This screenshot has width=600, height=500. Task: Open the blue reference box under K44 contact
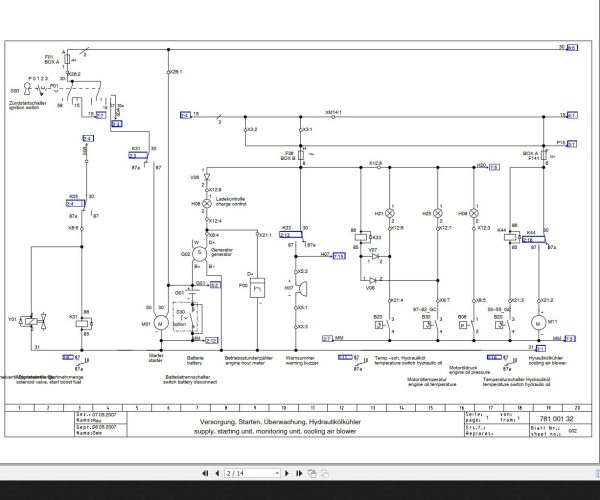[x=534, y=239]
